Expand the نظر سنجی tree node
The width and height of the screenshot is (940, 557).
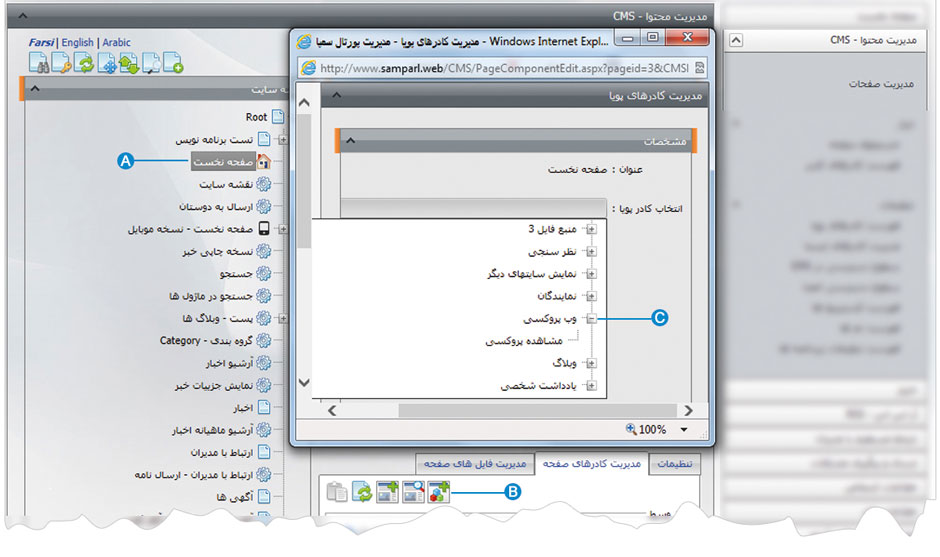(591, 251)
